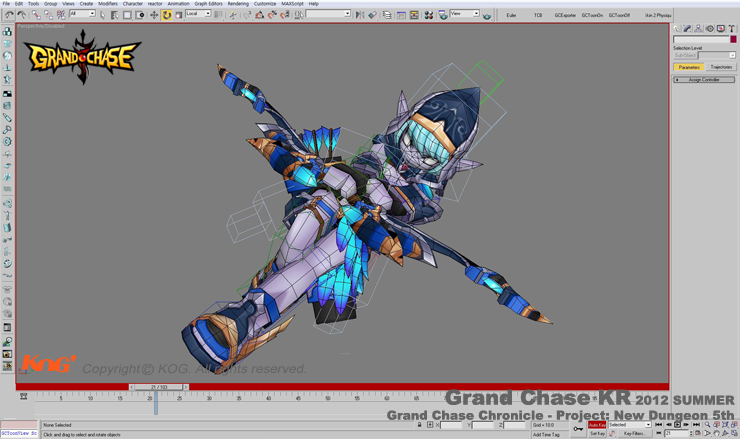The width and height of the screenshot is (740, 439).
Task: Open the Local reference coordinate dropdown
Action: (x=198, y=15)
